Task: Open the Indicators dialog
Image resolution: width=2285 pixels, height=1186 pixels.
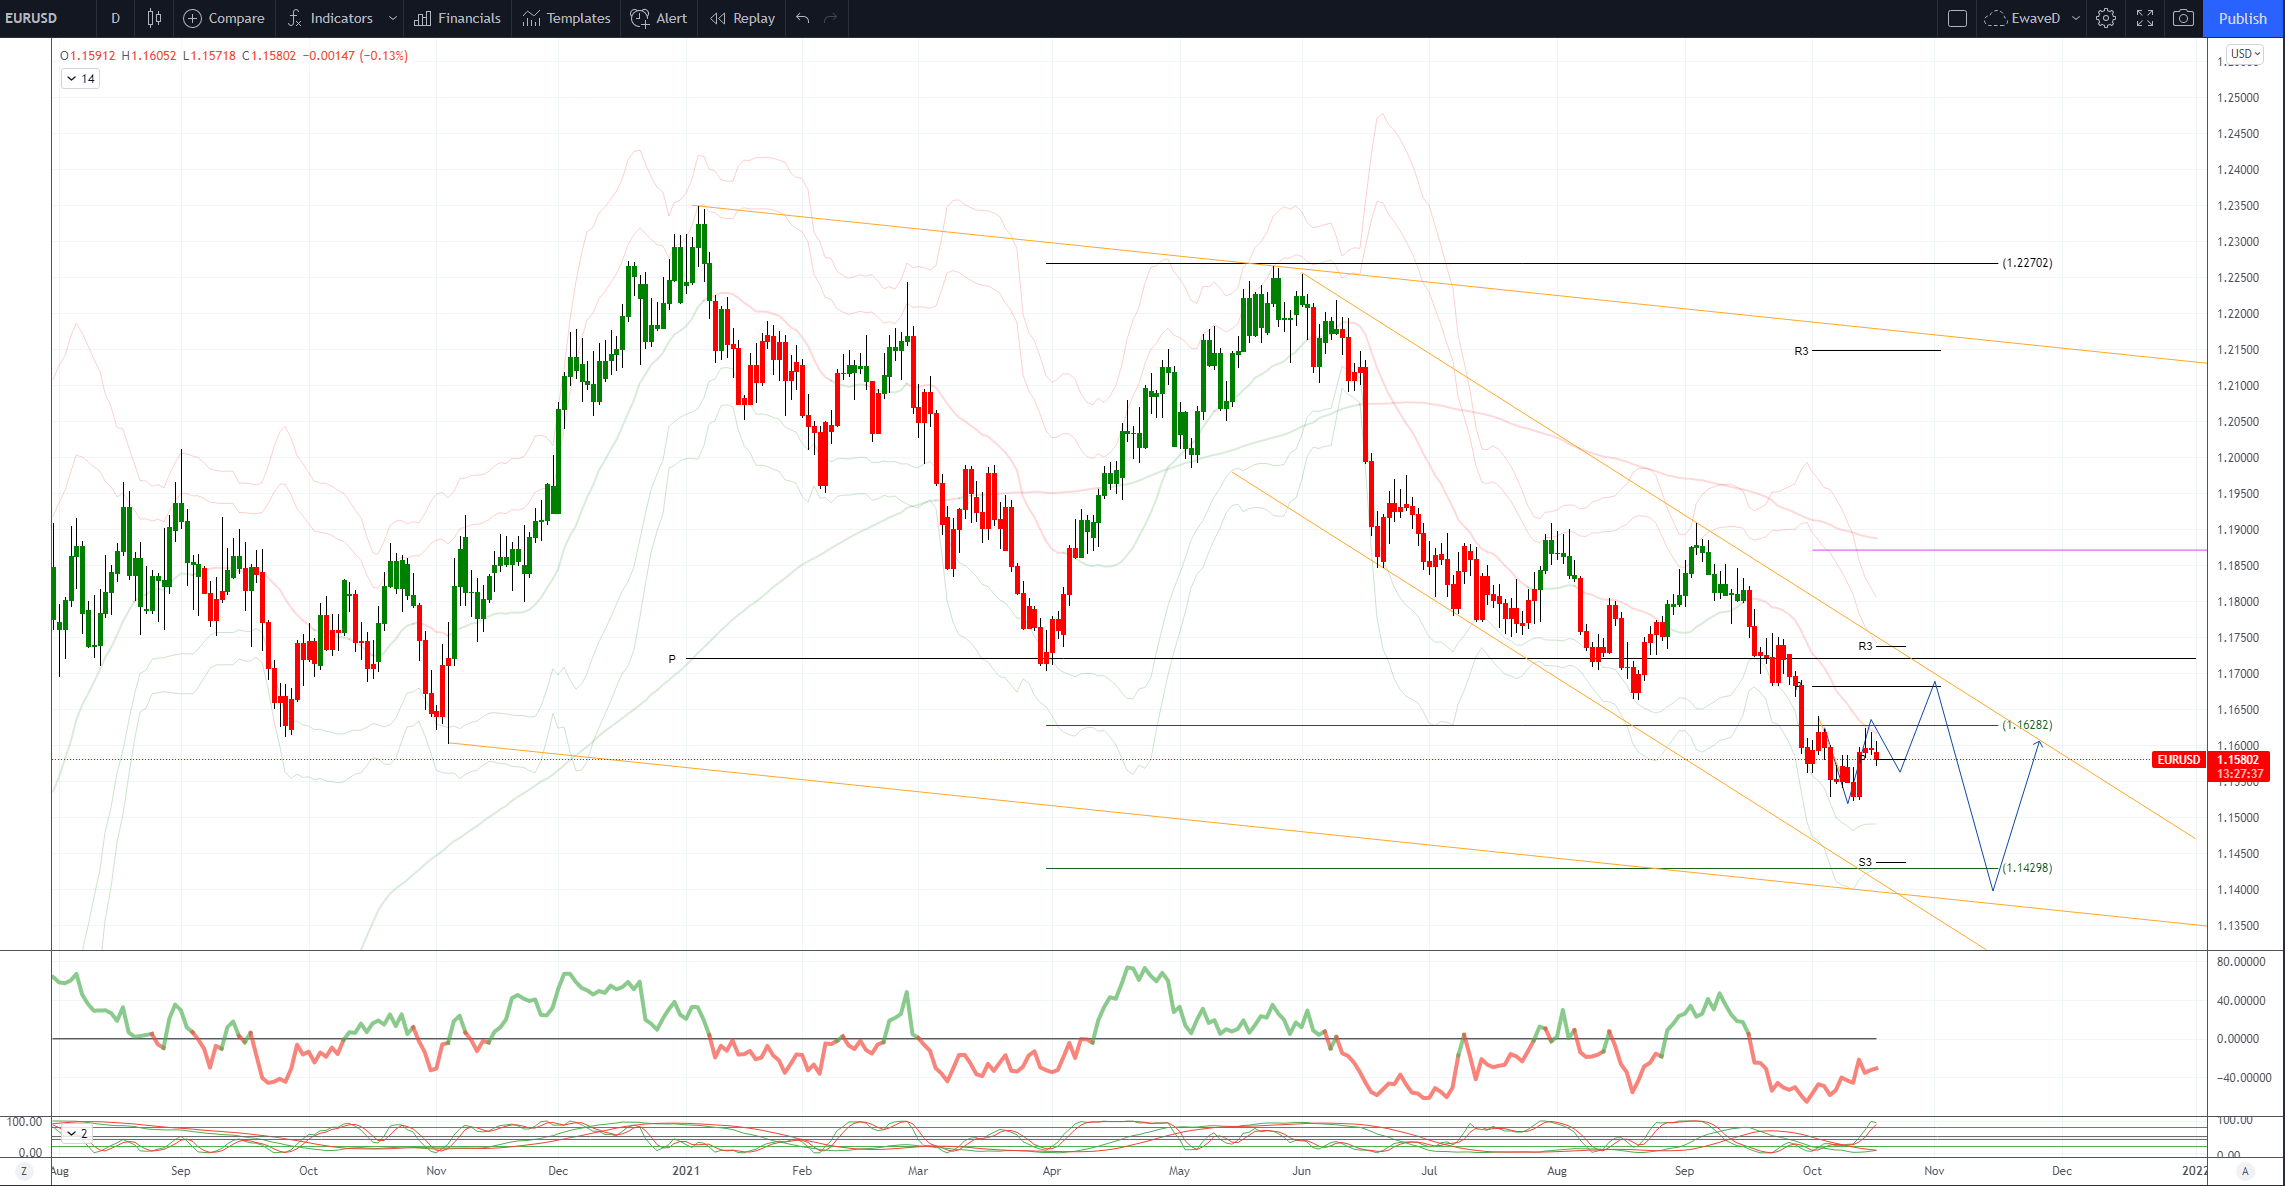Action: [331, 18]
